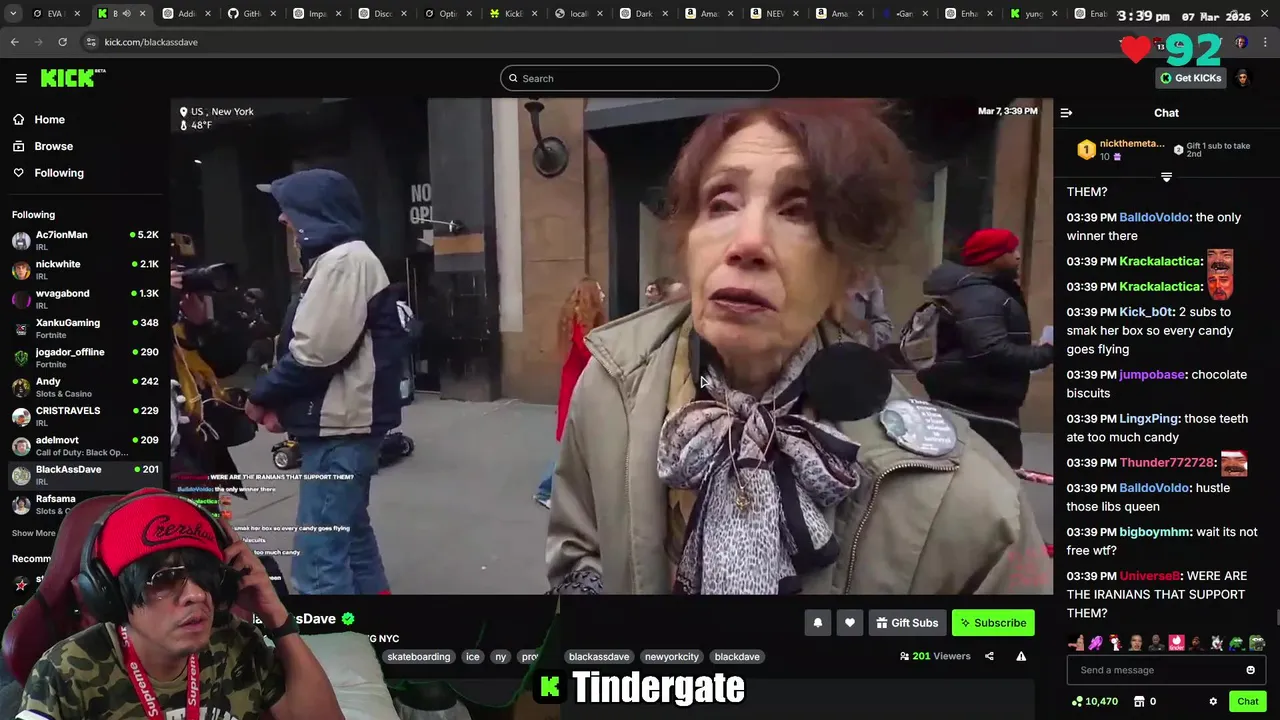Focus the Kick search field
This screenshot has height=720, width=1280.
point(640,78)
